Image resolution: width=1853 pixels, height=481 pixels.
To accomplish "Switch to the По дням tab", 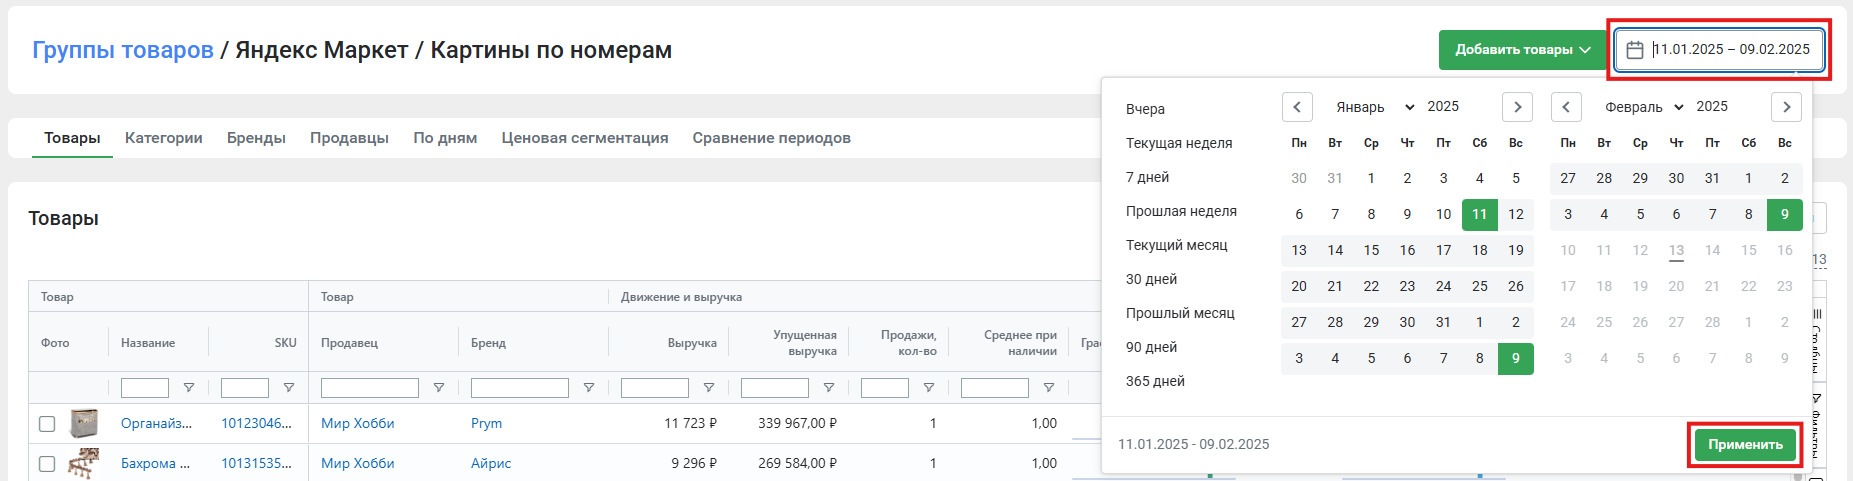I will pos(445,138).
